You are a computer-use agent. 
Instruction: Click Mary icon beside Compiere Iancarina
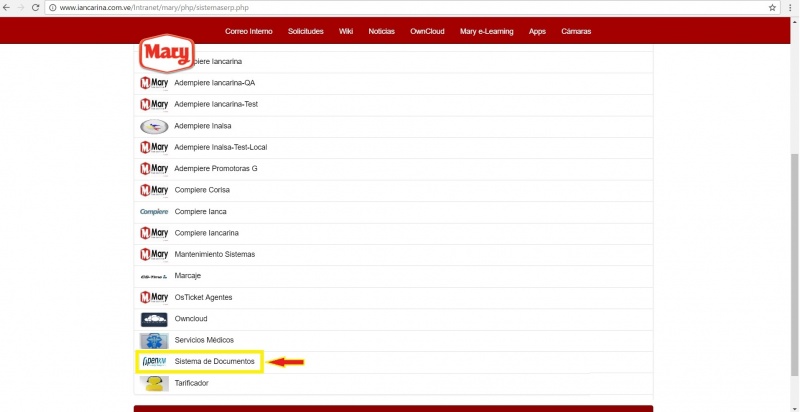pyautogui.click(x=154, y=233)
